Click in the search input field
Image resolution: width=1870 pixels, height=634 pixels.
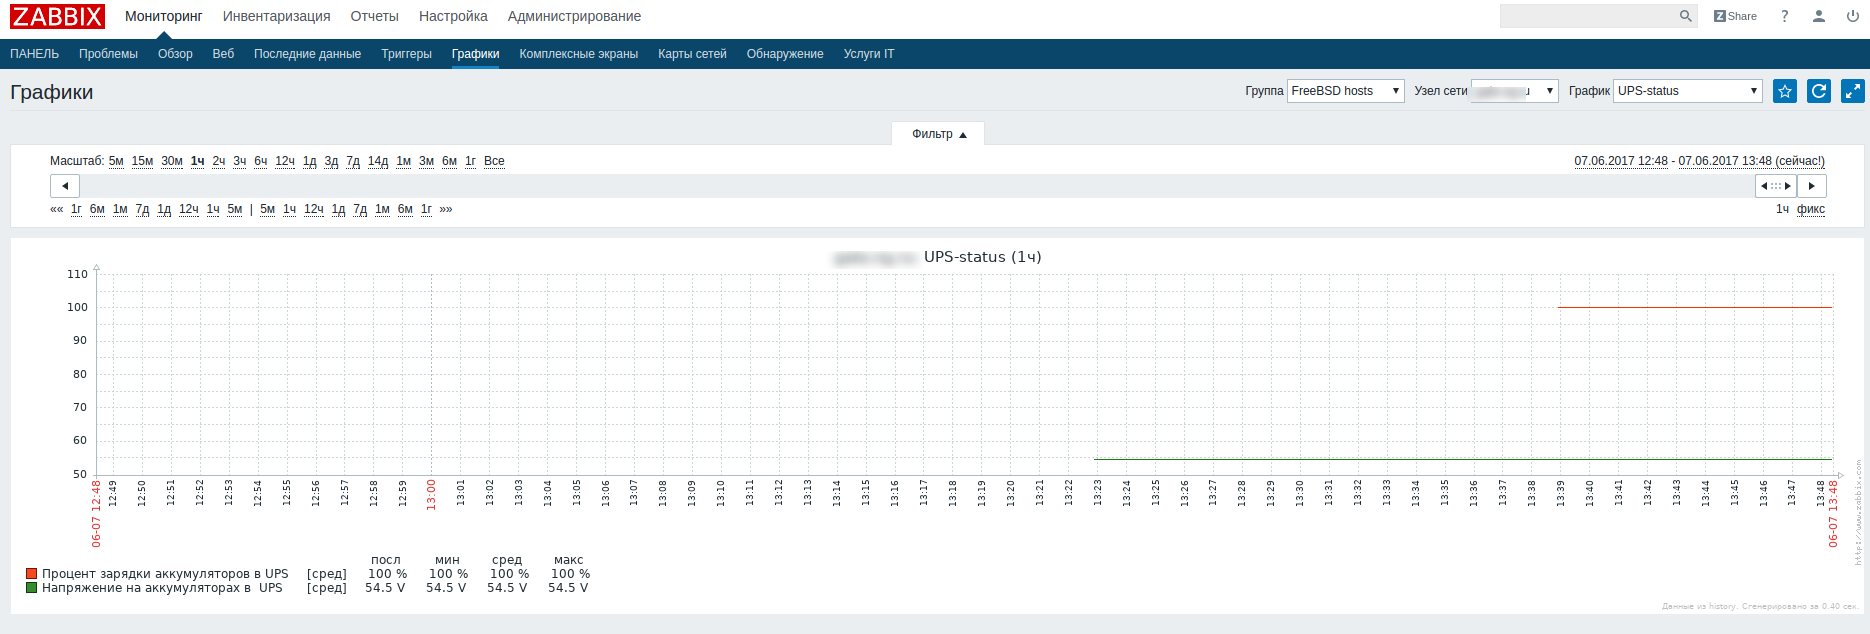[x=1588, y=16]
